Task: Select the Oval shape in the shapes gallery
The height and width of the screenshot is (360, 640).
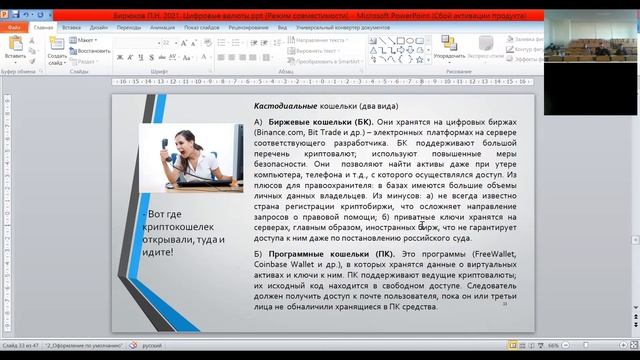Action: [410, 41]
